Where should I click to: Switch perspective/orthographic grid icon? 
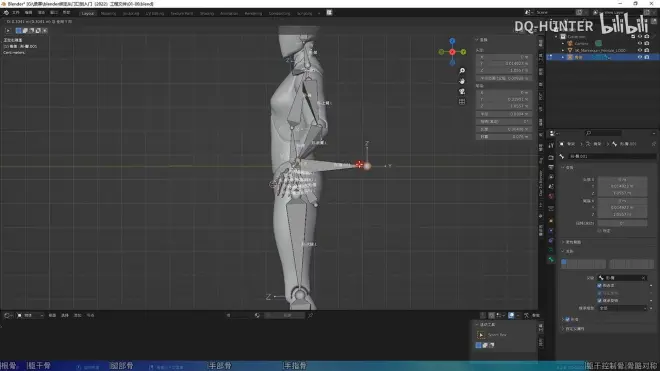(x=462, y=101)
